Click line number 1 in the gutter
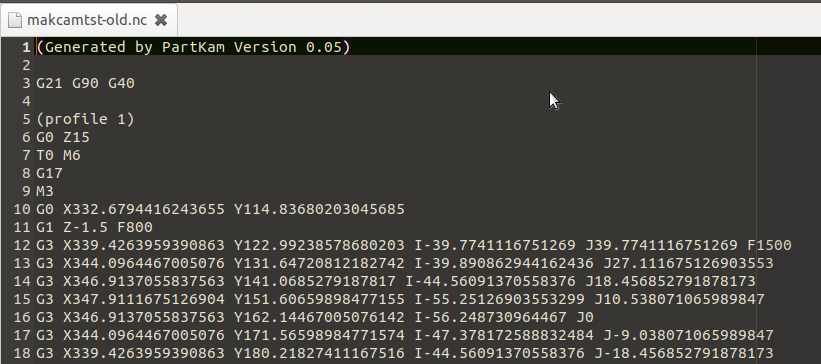Image resolution: width=821 pixels, height=364 pixels. 25,47
